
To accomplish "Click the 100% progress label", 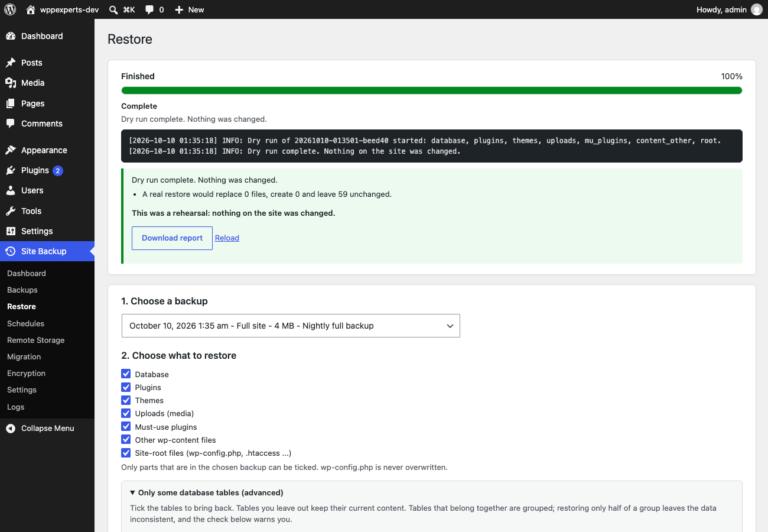I will pos(731,76).
